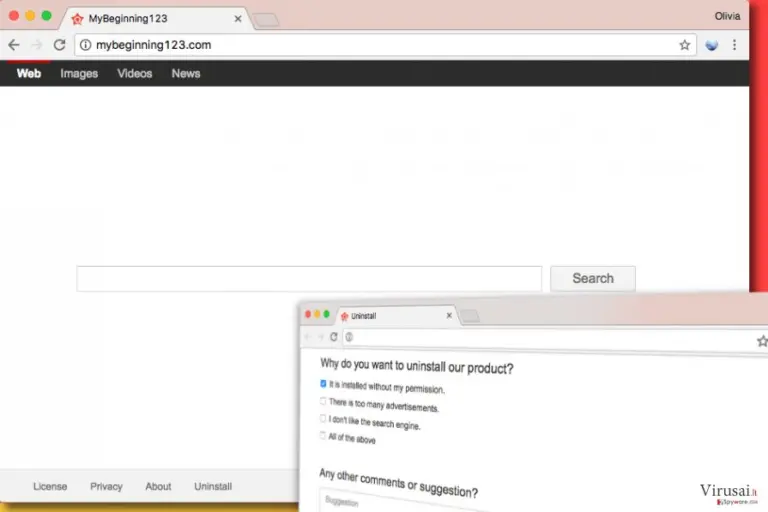Open the site info icon beside mybeginning123.com
Image resolution: width=768 pixels, height=512 pixels.
pyautogui.click(x=85, y=45)
